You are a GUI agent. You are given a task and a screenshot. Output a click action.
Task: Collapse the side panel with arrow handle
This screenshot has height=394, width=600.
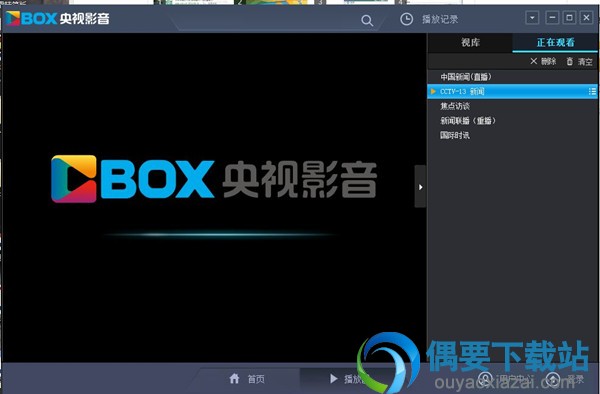click(x=420, y=187)
